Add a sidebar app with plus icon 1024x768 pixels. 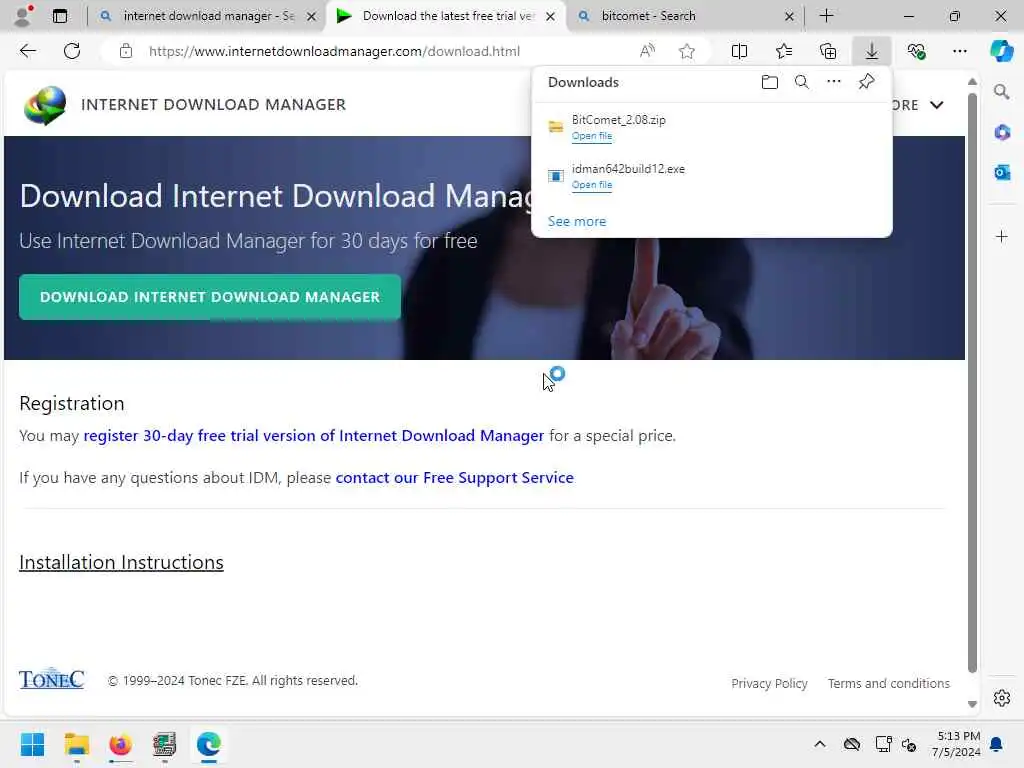pos(1002,236)
